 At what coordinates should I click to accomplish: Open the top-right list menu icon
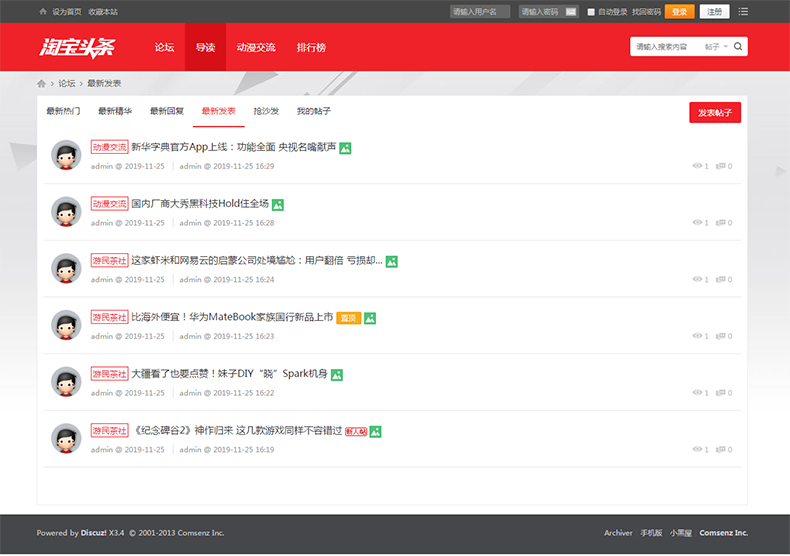coord(742,12)
